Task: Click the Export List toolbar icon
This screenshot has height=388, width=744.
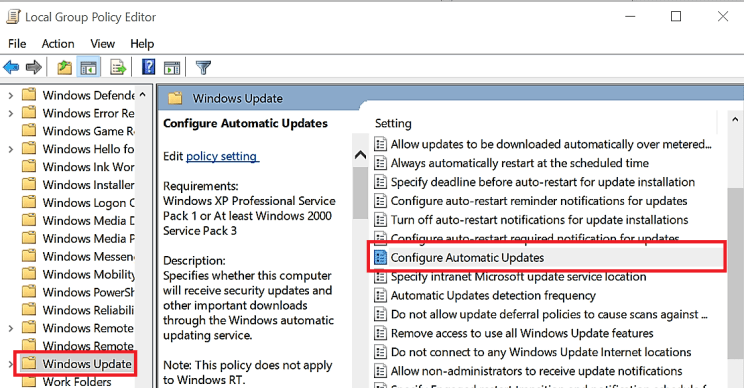Action: pos(118,67)
